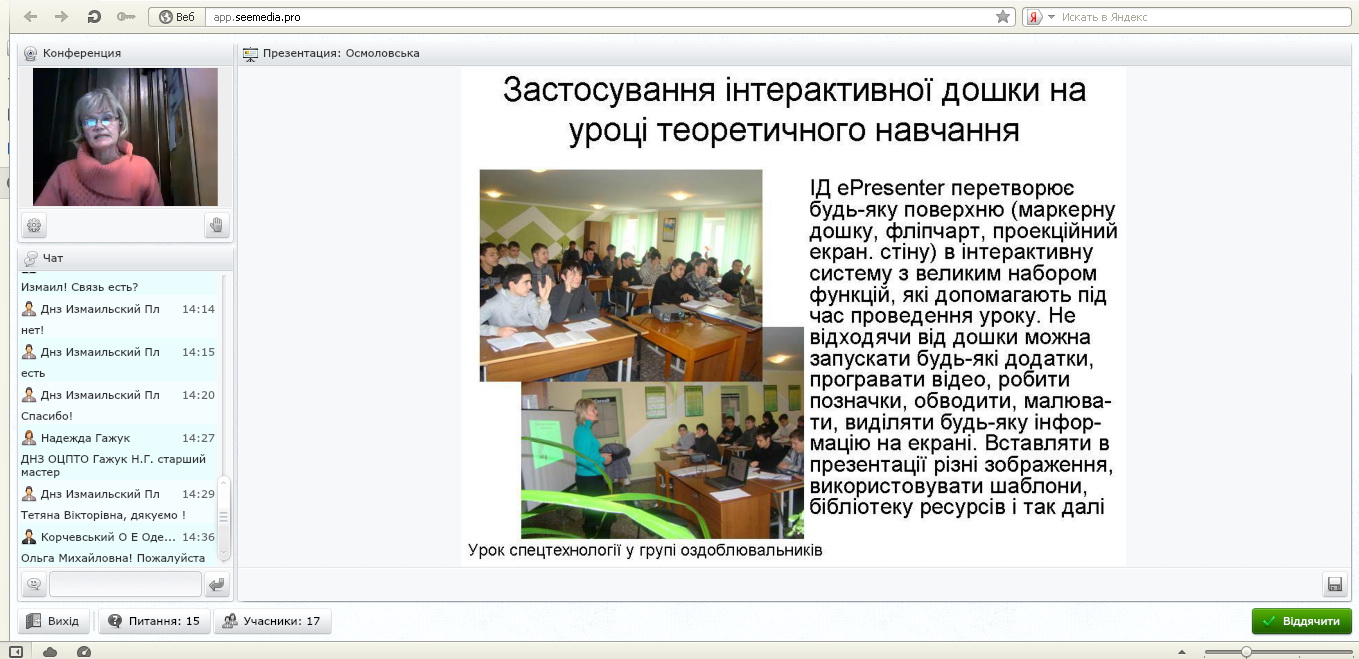Raise hand using the hand icon
The height and width of the screenshot is (659, 1359).
(216, 225)
